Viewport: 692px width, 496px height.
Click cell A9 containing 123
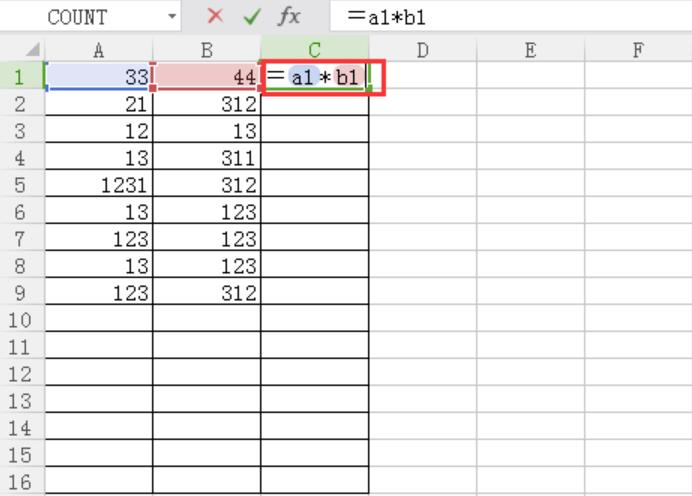(99, 291)
